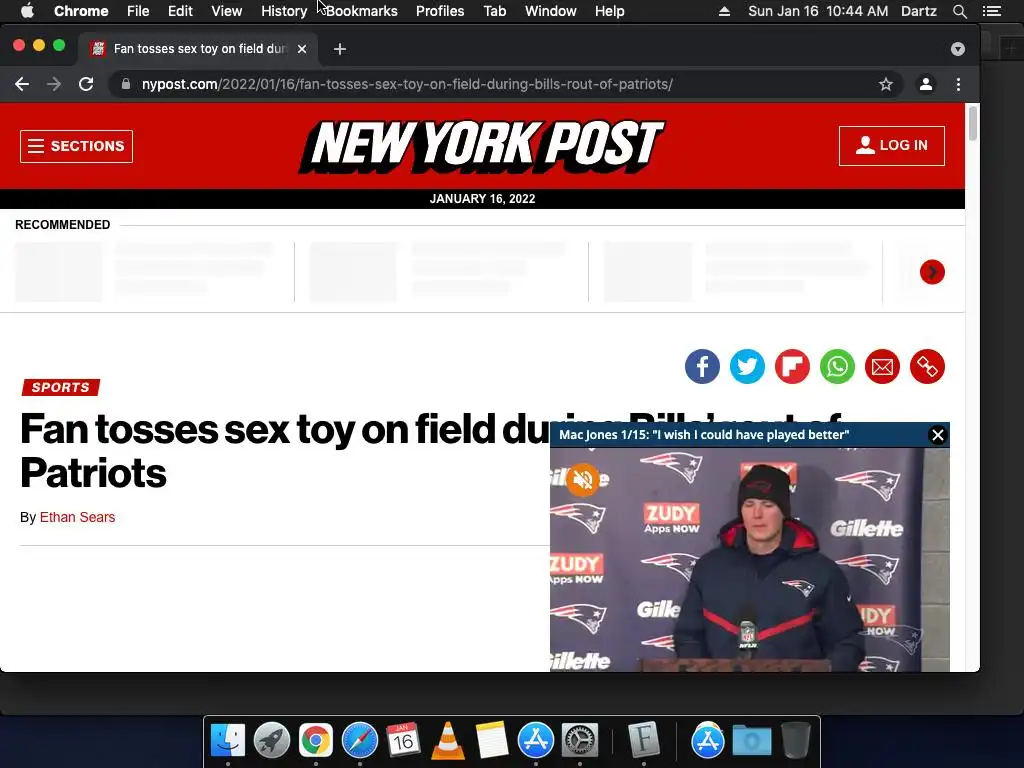Screen dimensions: 1024x768
Task: Share article via Twitter icon
Action: click(x=747, y=366)
